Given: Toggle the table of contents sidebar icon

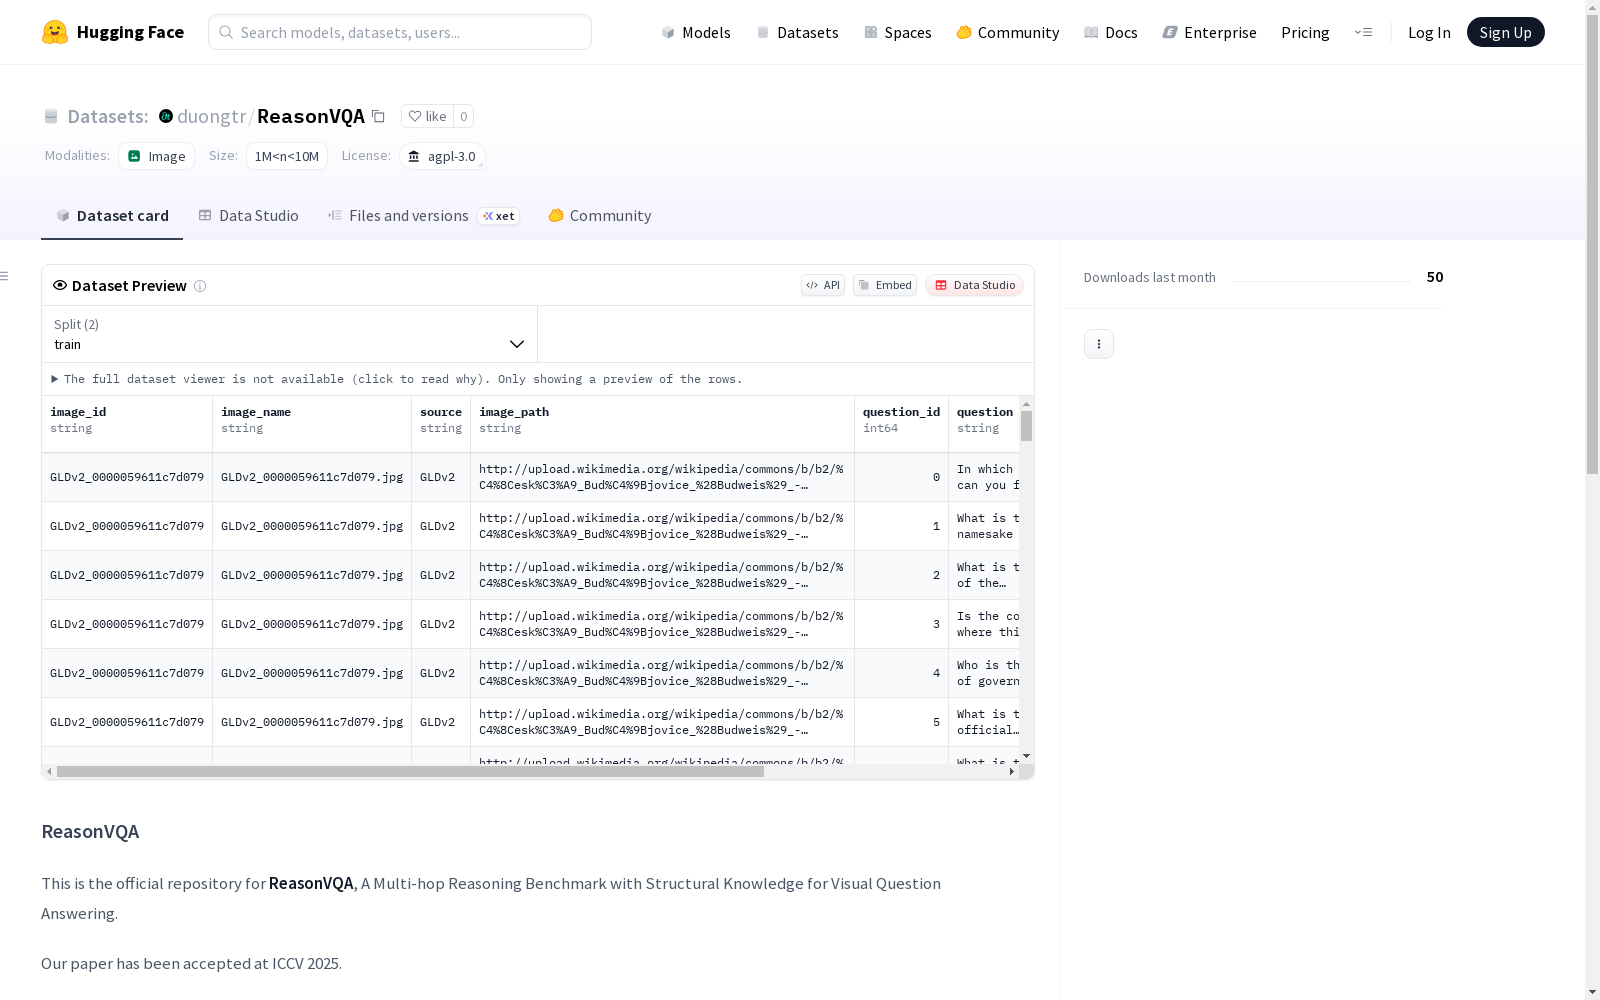Looking at the screenshot, I should pyautogui.click(x=5, y=276).
